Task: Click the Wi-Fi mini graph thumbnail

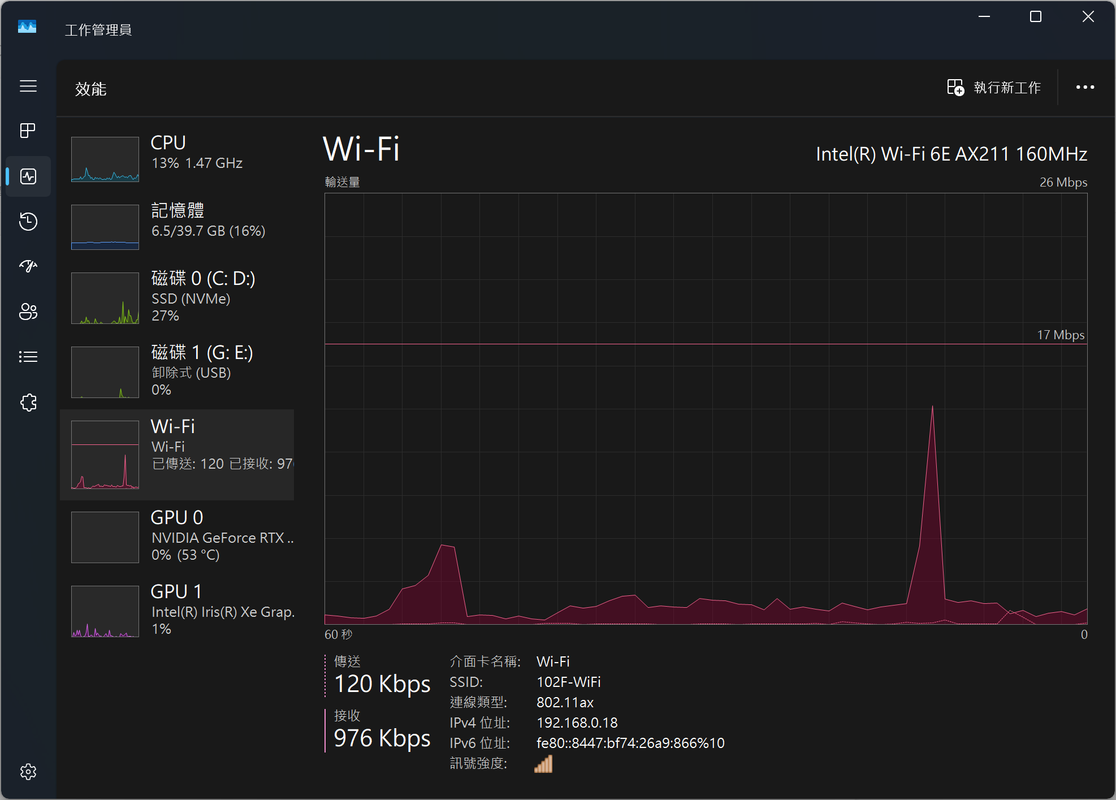Action: click(105, 455)
